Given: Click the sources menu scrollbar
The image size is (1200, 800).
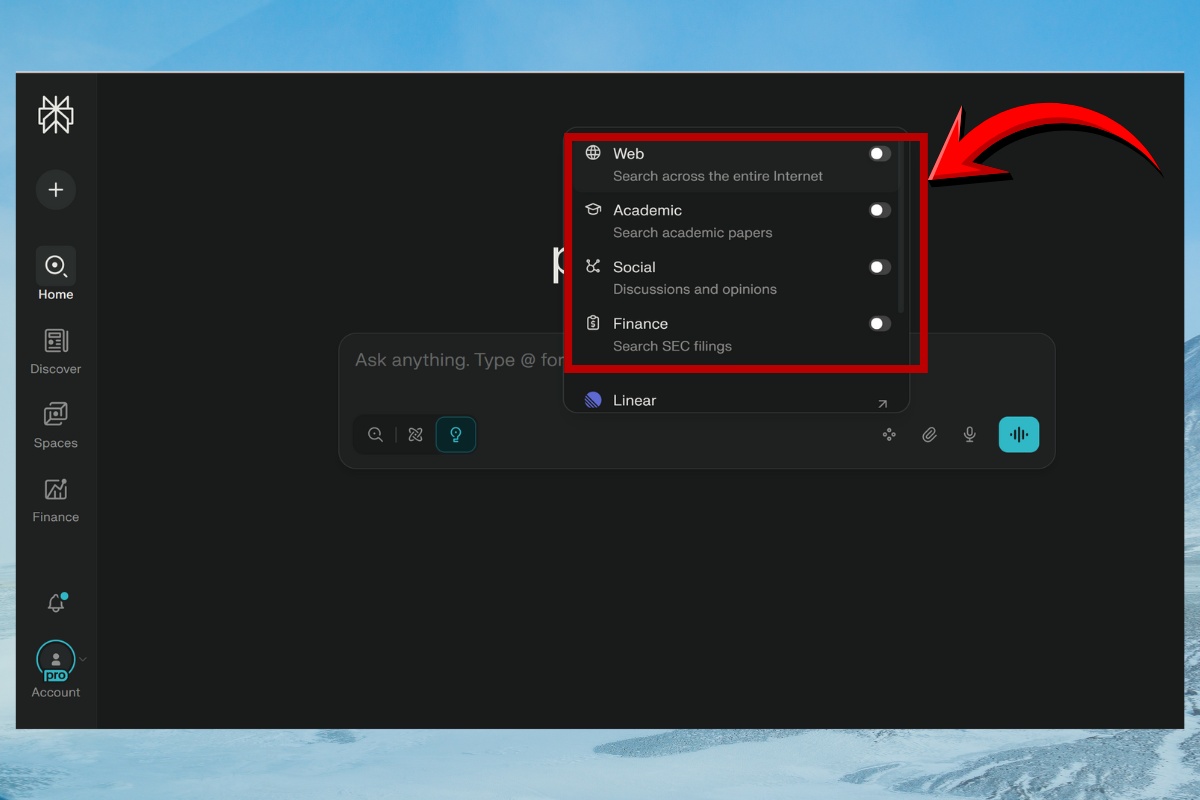Looking at the screenshot, I should 901,227.
